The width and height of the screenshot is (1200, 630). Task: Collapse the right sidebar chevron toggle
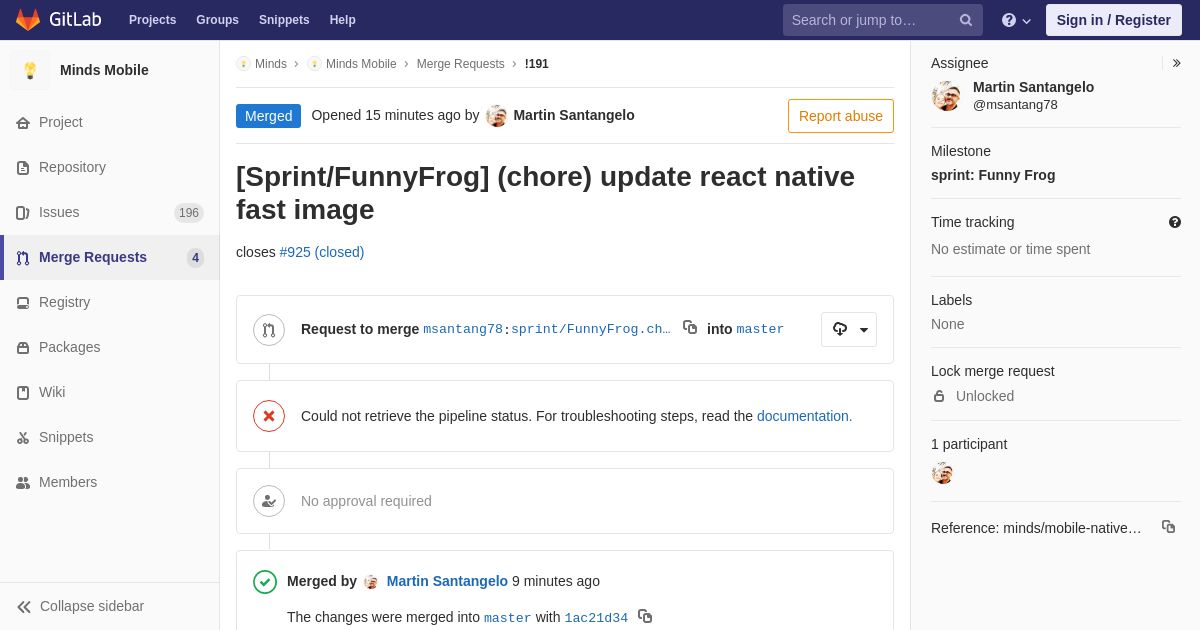point(1176,63)
